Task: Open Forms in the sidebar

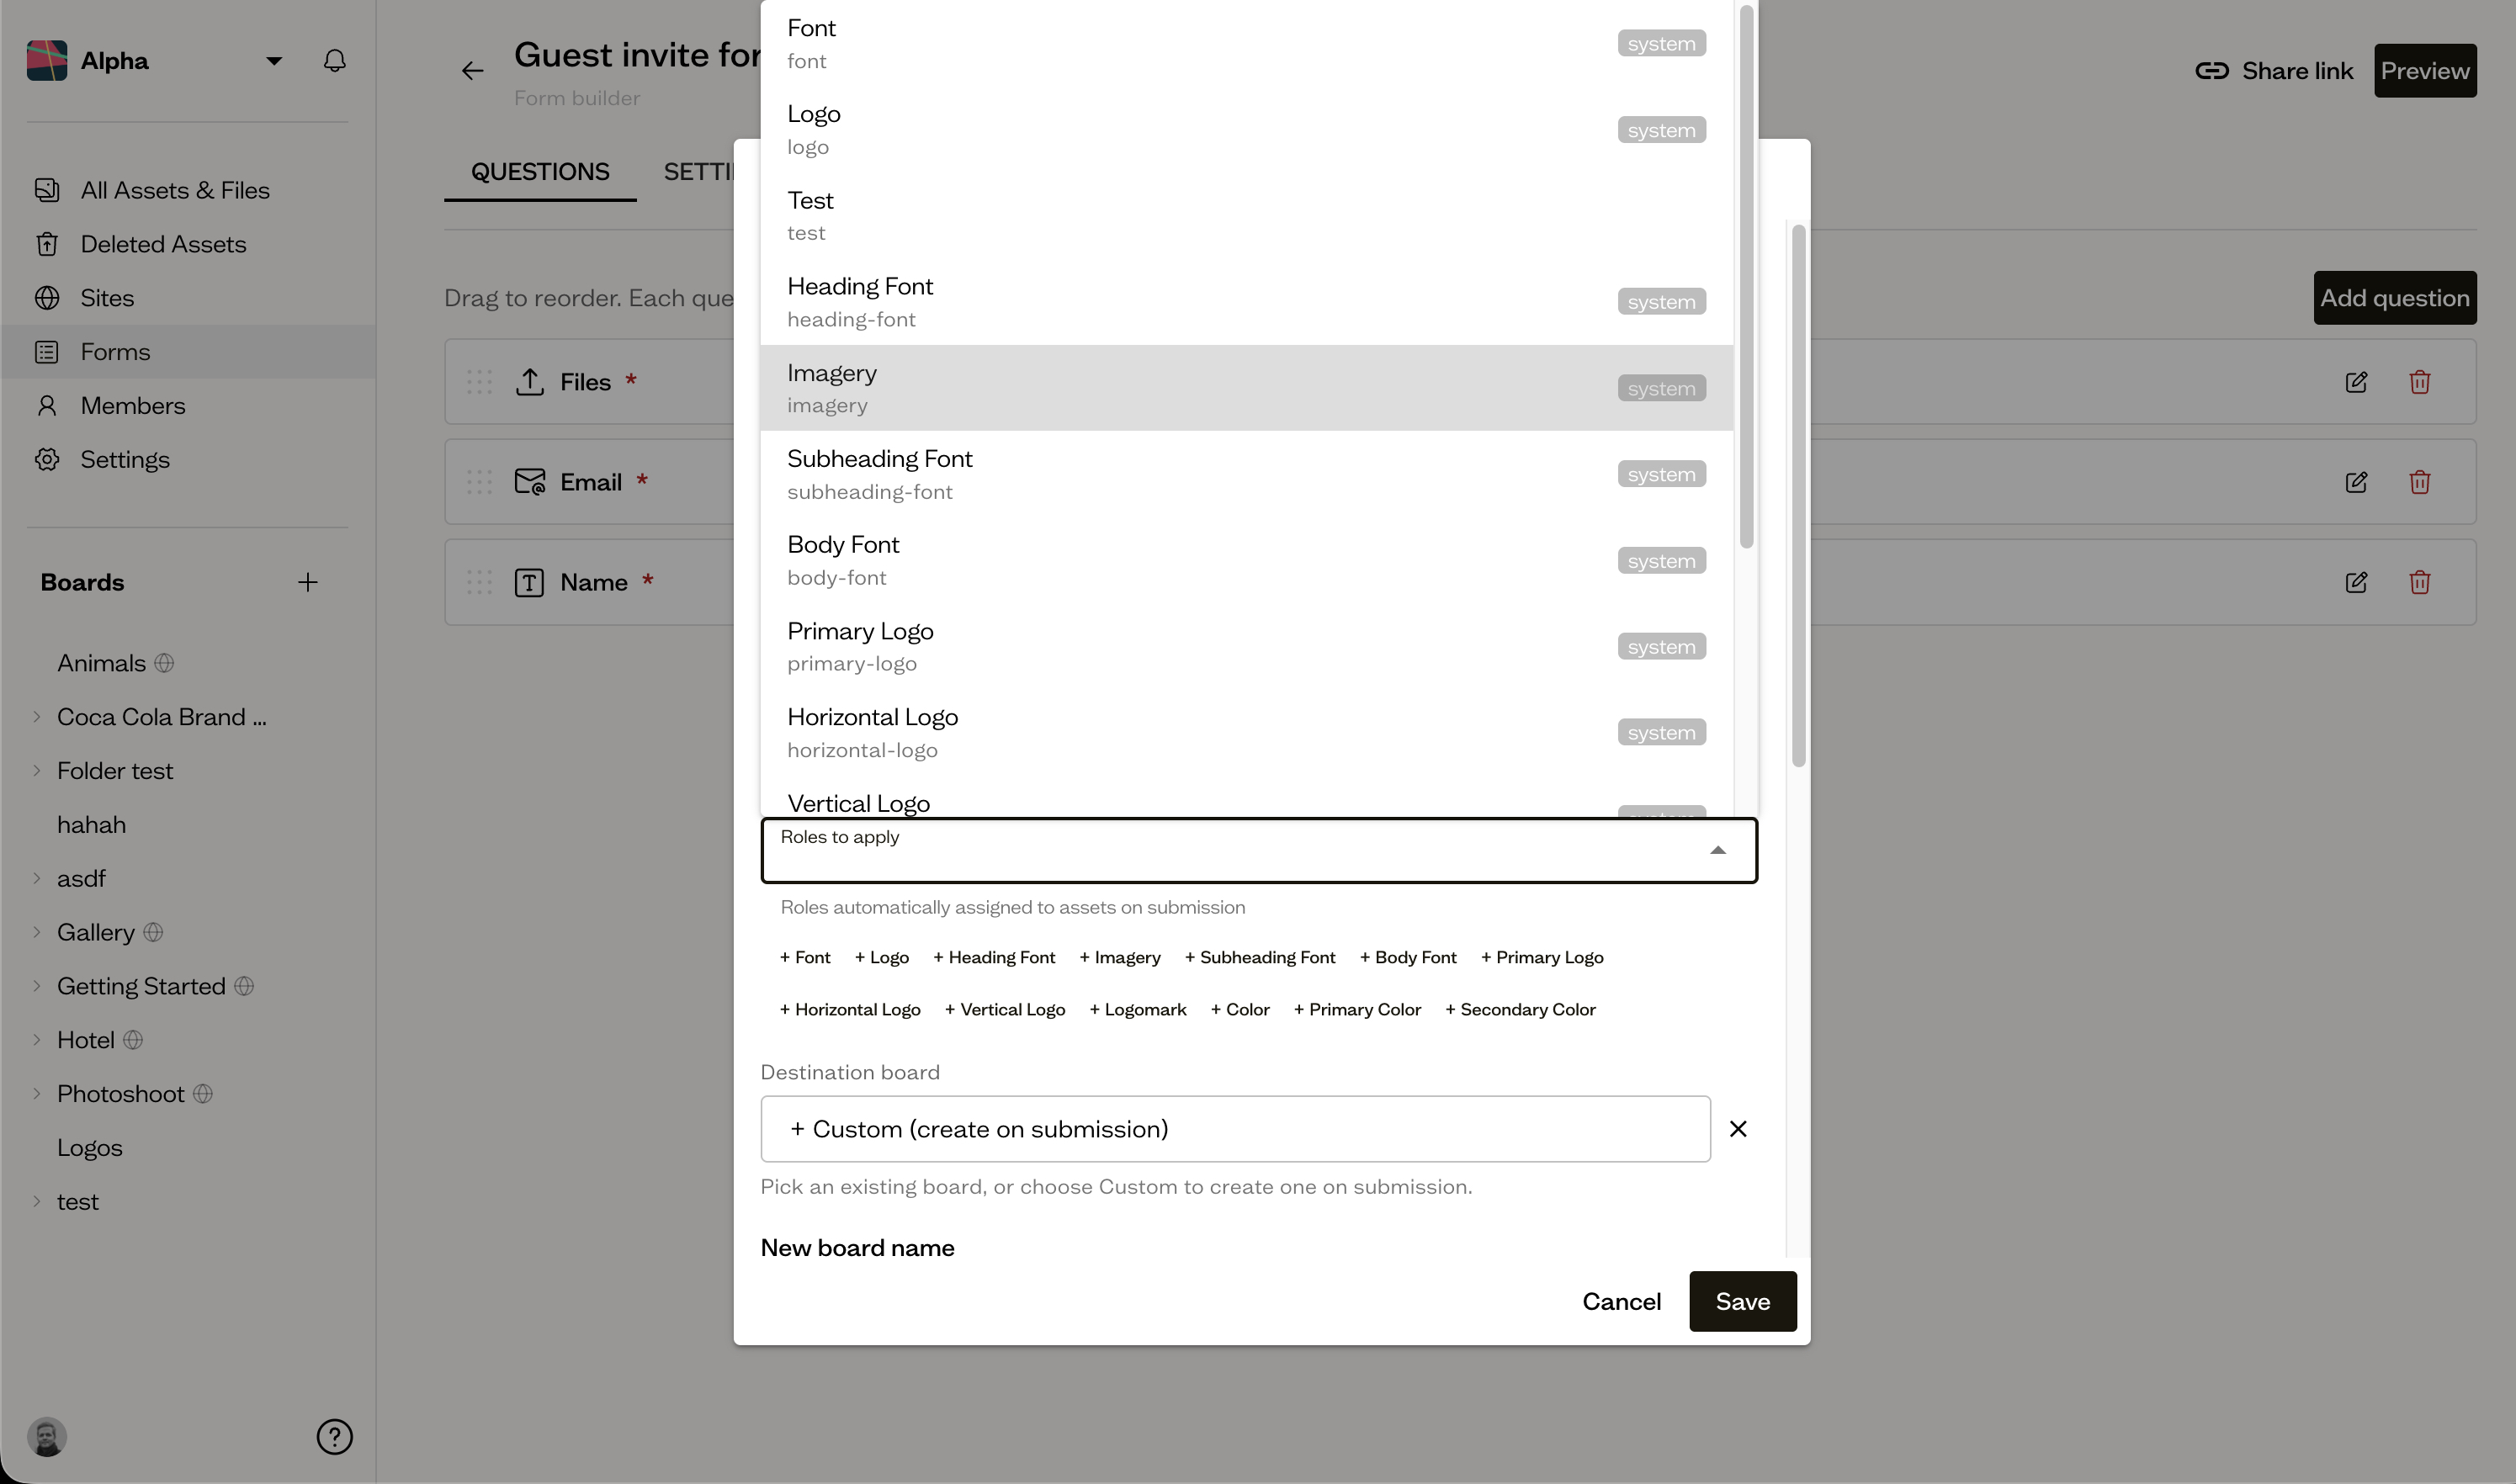Action: click(x=188, y=352)
